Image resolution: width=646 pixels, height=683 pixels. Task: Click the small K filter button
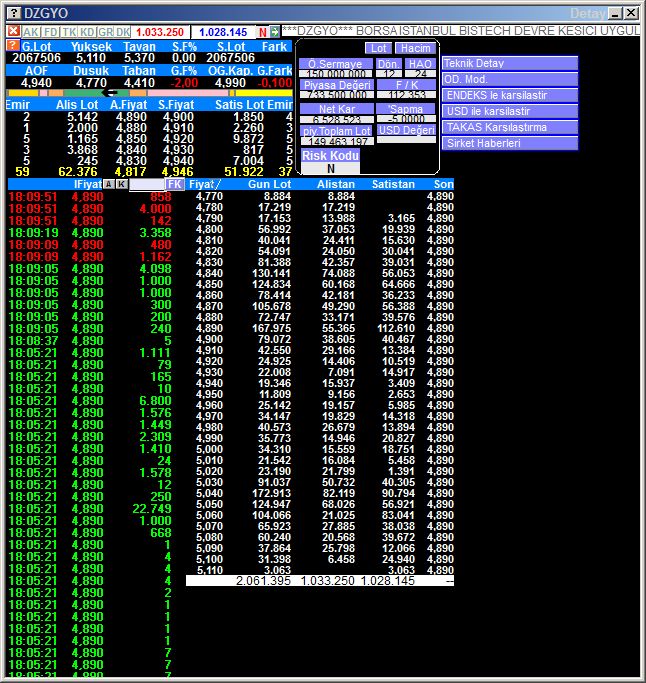[x=122, y=184]
